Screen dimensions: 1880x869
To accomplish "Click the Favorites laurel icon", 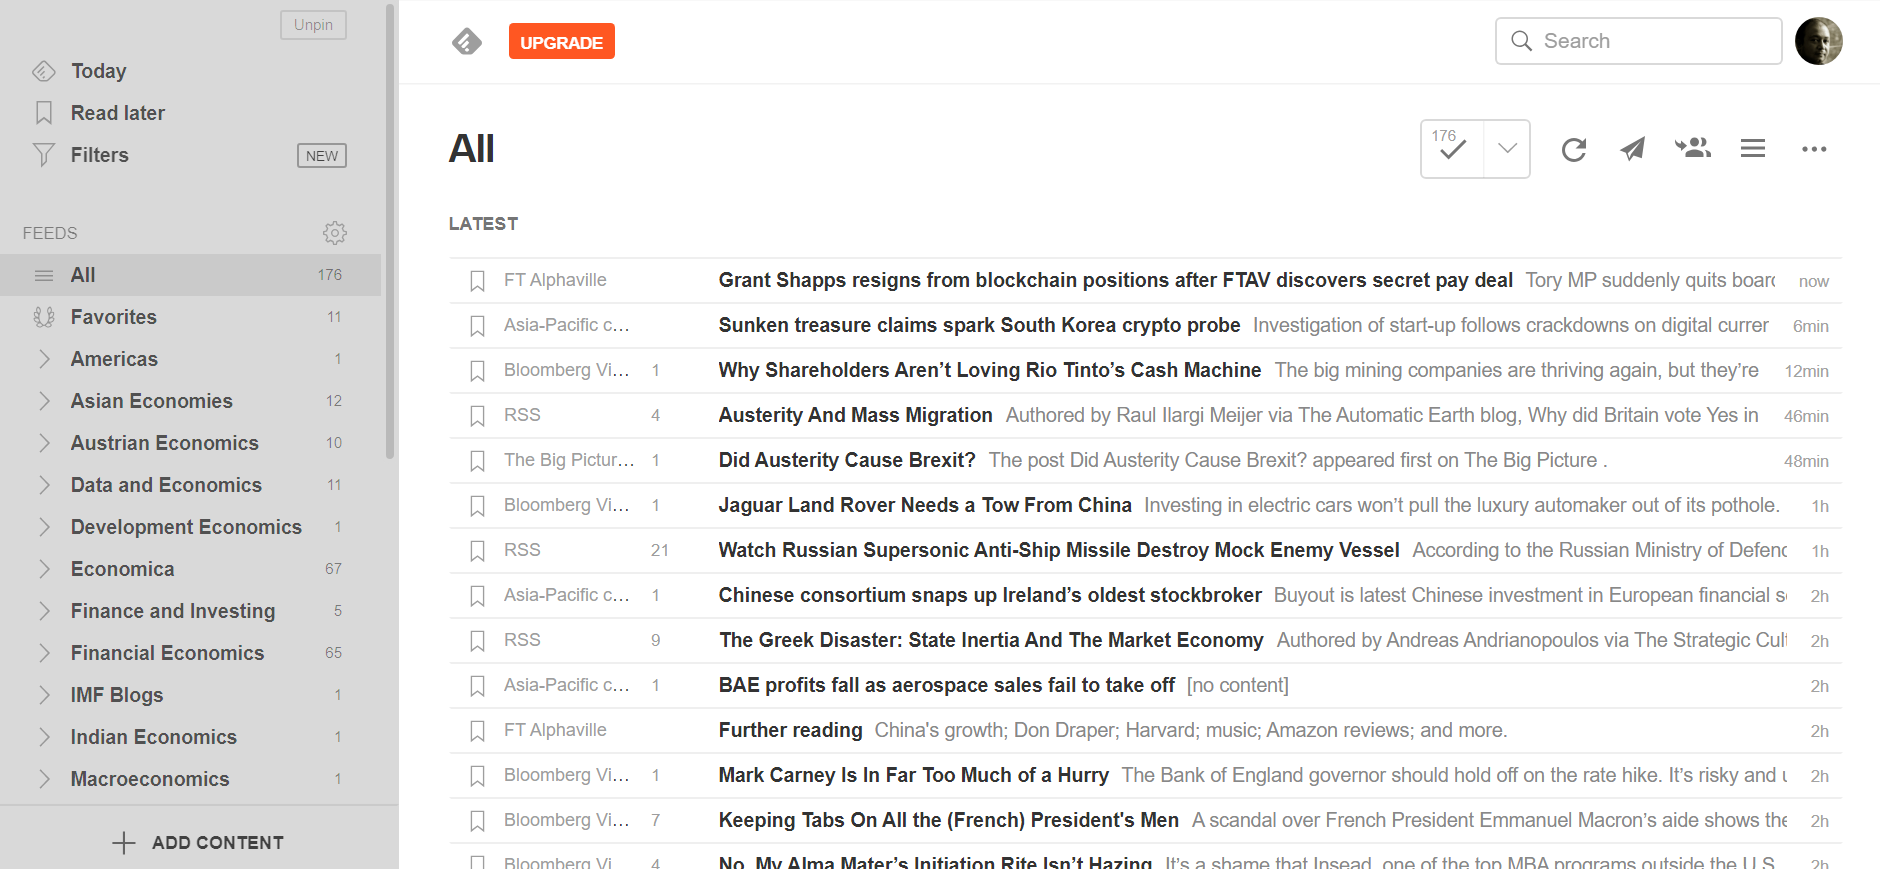I will (x=44, y=317).
